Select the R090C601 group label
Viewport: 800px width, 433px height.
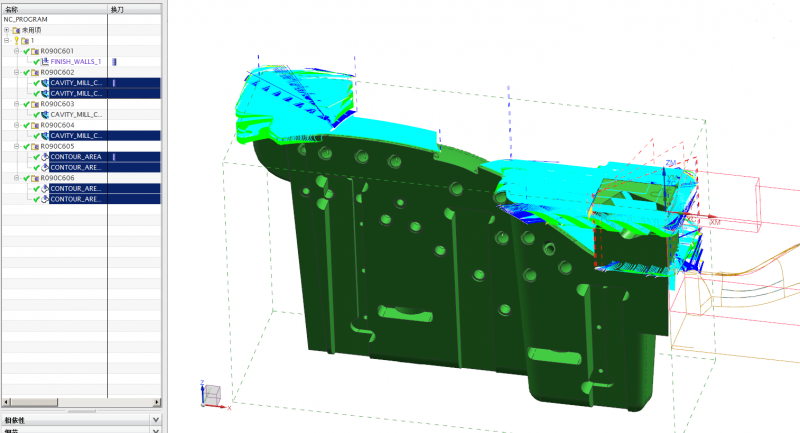click(57, 51)
